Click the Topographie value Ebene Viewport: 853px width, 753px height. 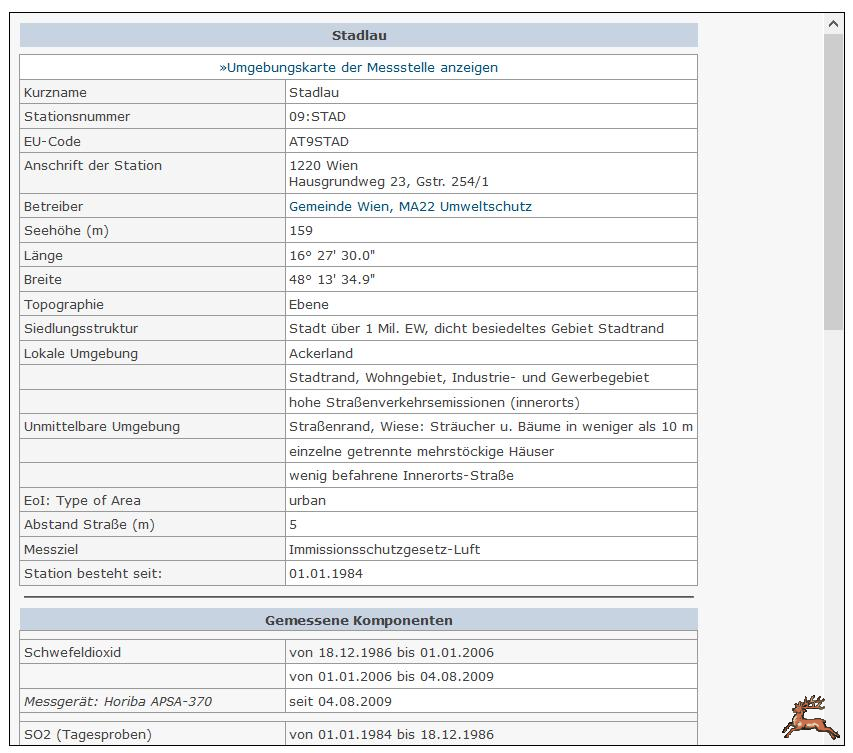(x=308, y=304)
